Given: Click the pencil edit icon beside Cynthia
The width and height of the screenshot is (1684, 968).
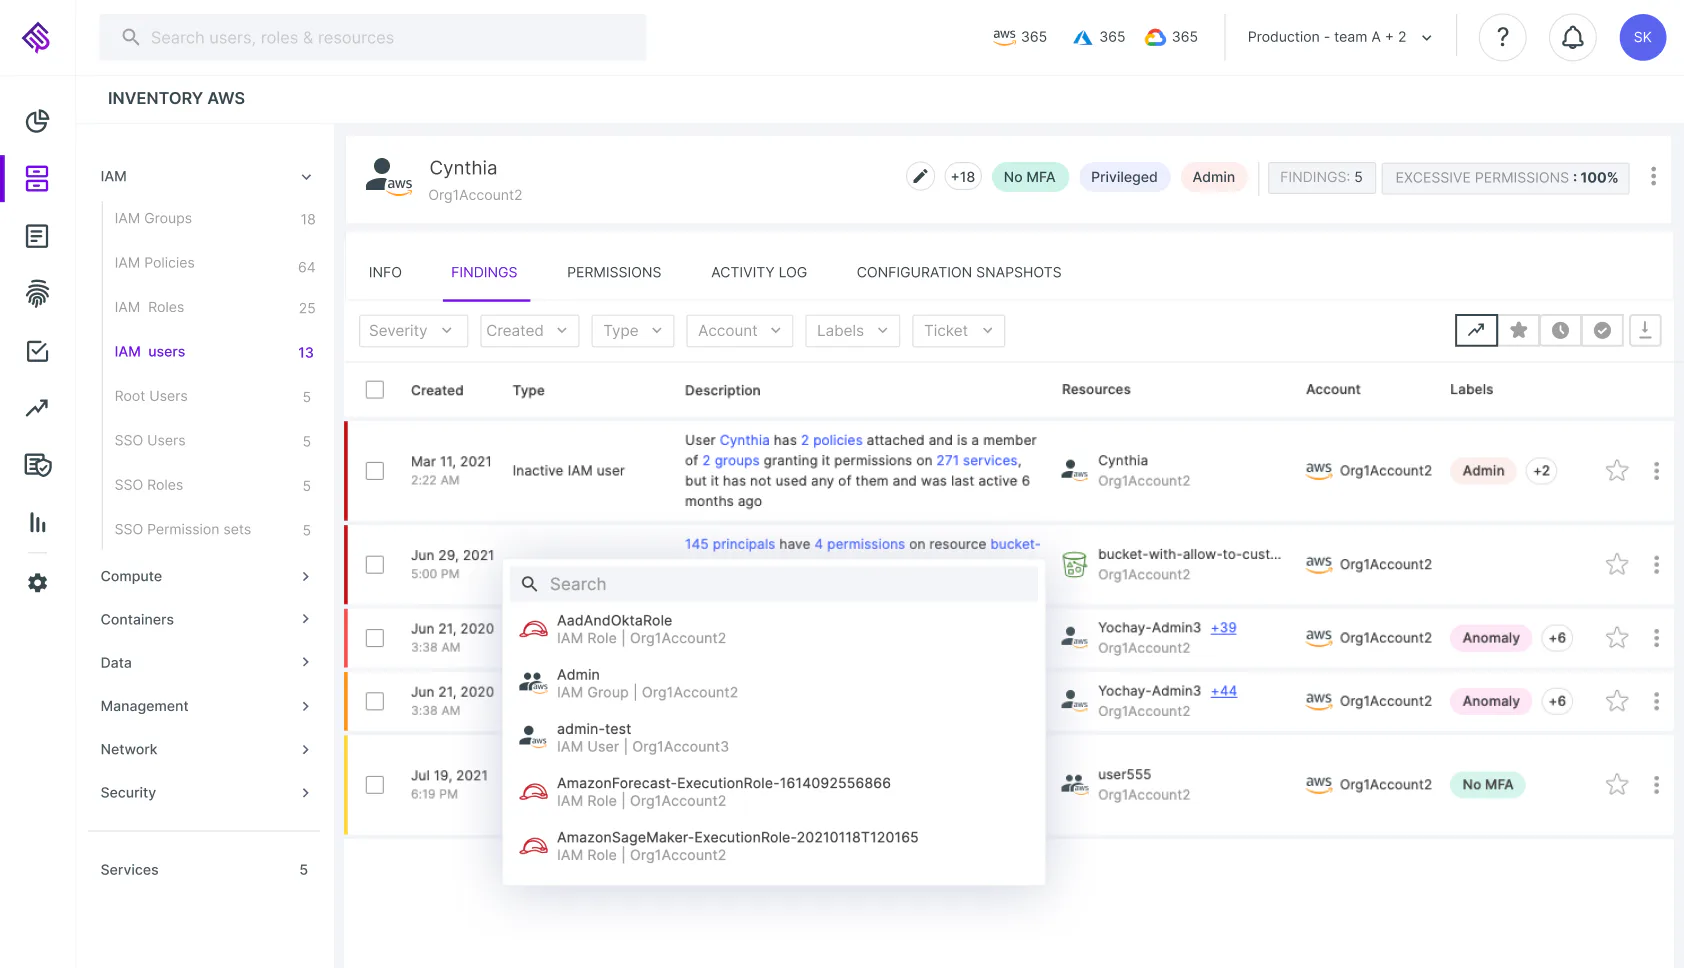Looking at the screenshot, I should (x=920, y=177).
